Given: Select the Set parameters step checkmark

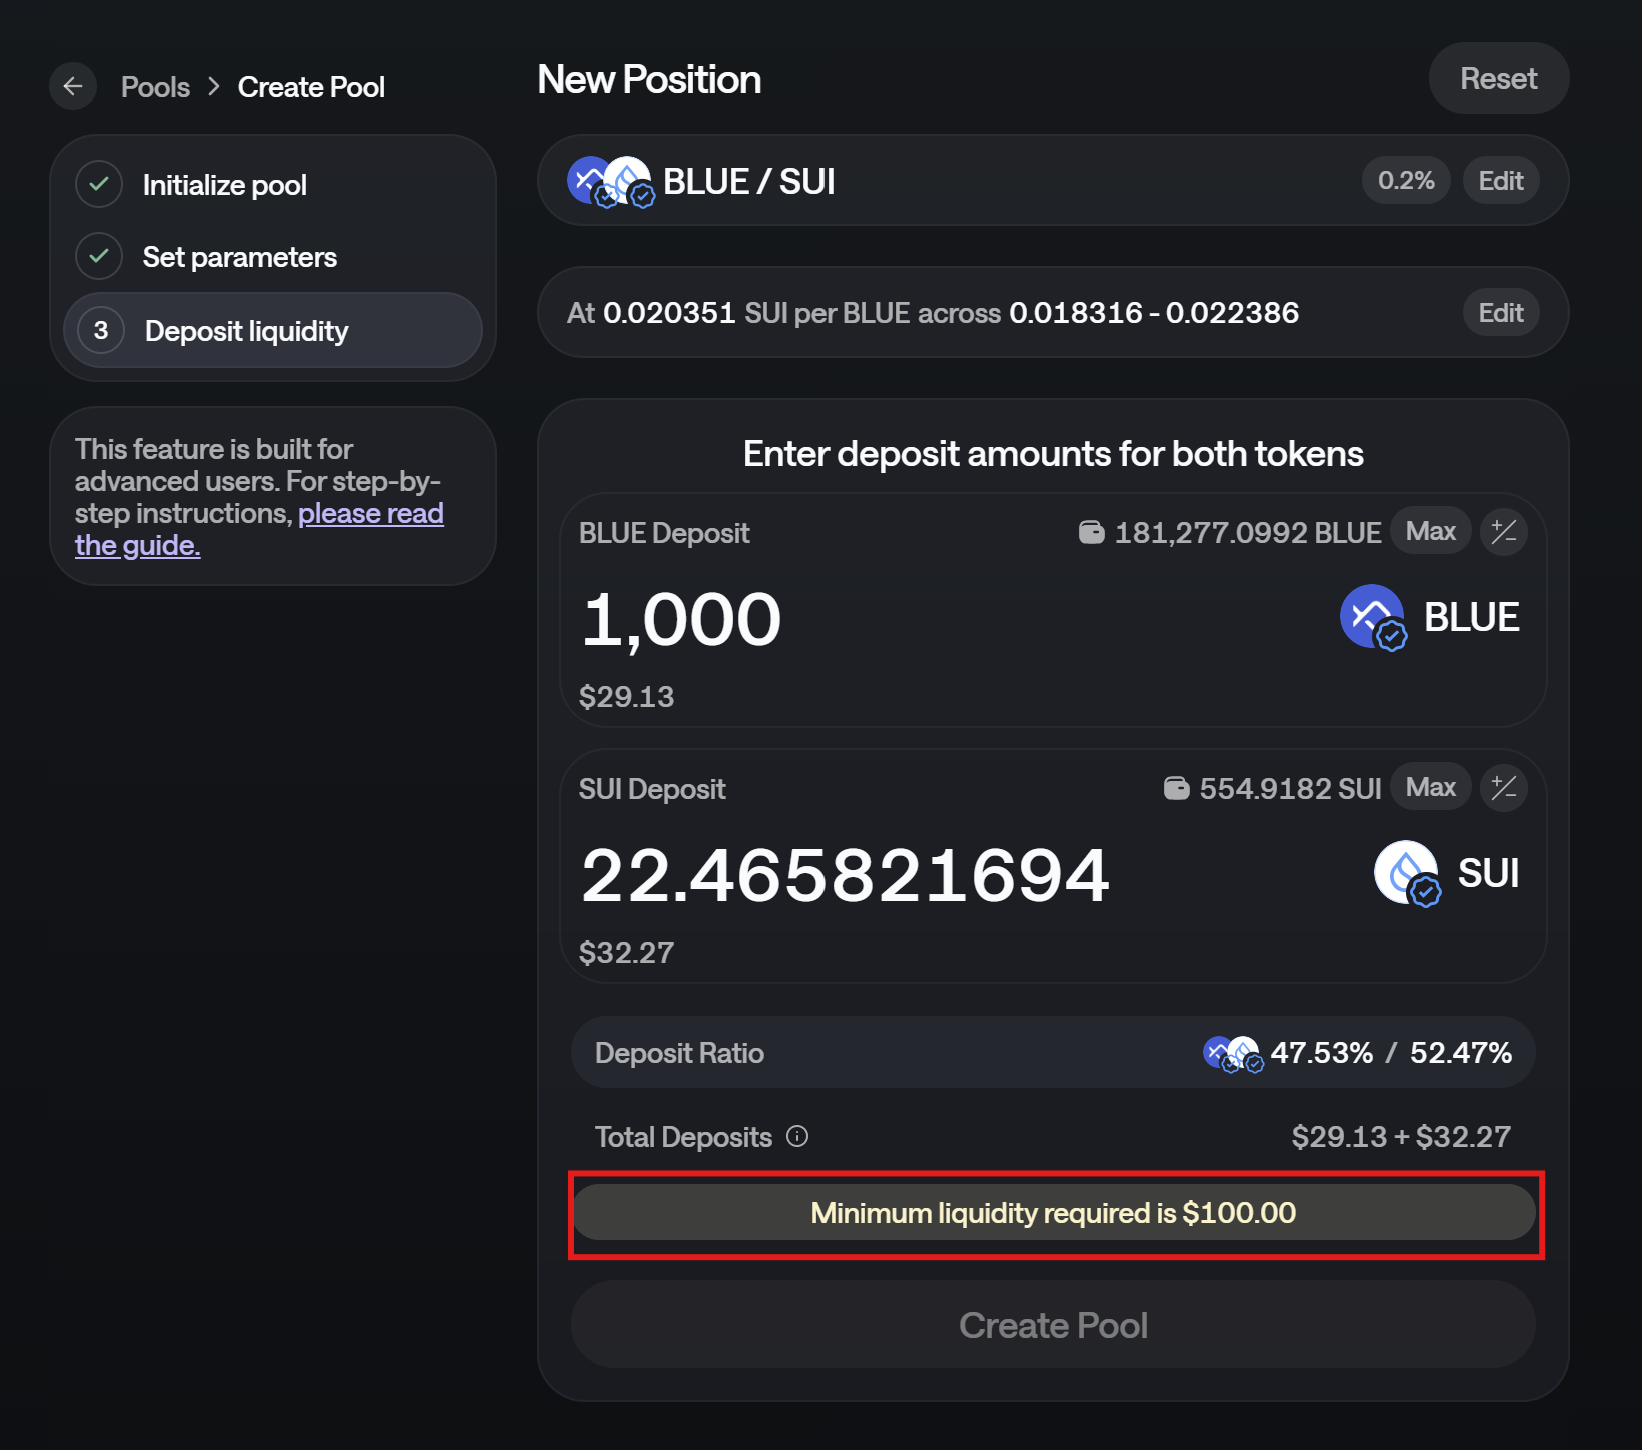Looking at the screenshot, I should click(99, 257).
